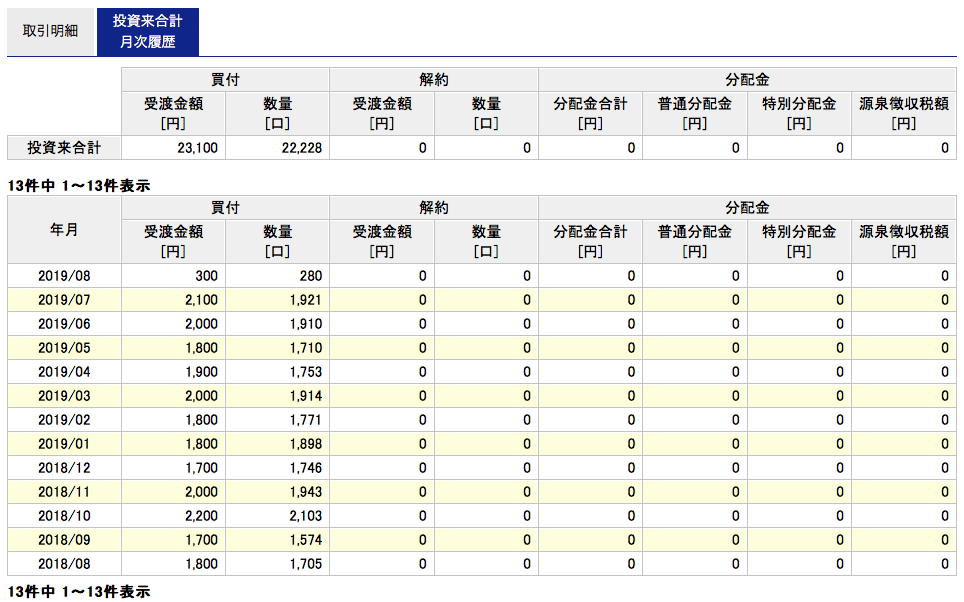This screenshot has width=964, height=602.
Task: Click the total quantity 22,228
Action: 302,148
